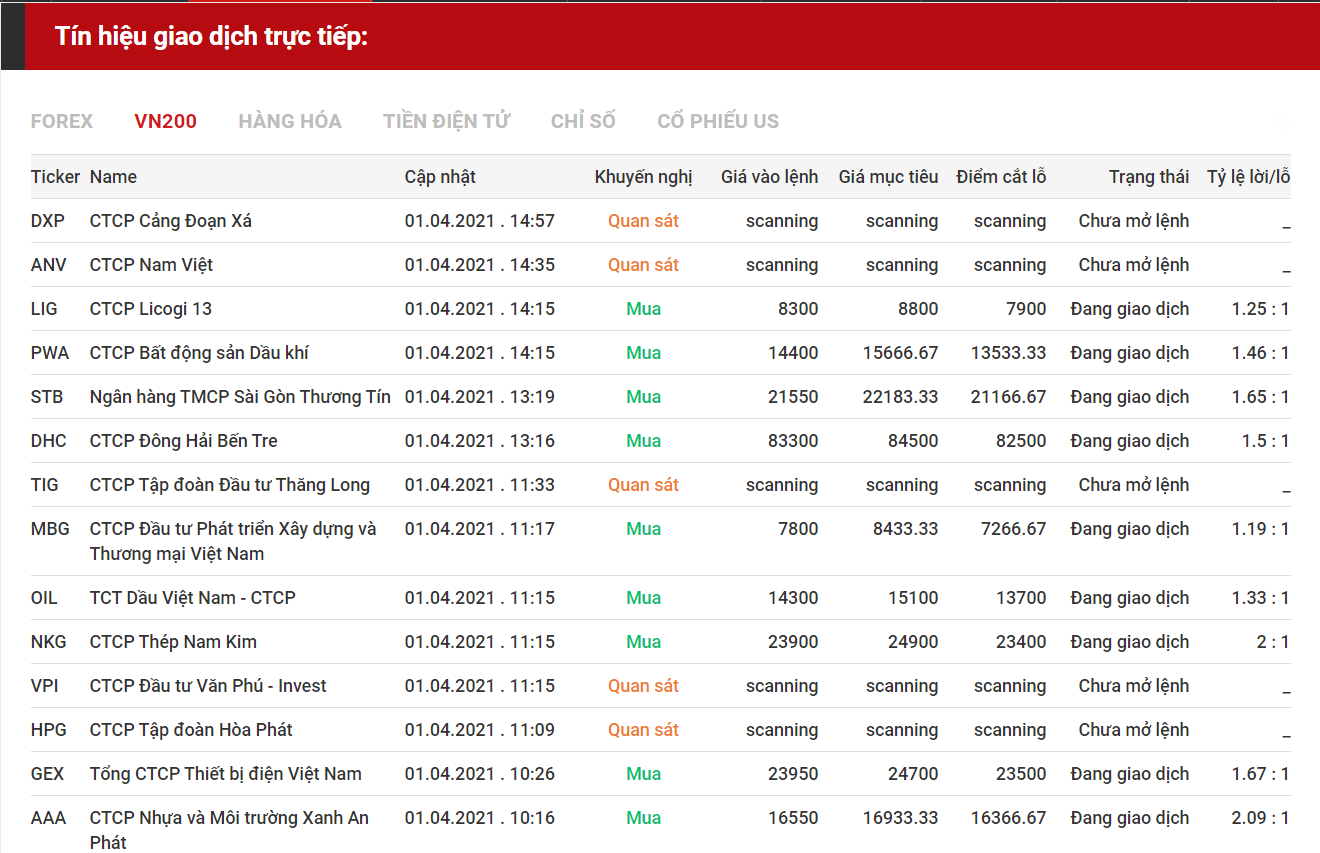The height and width of the screenshot is (853, 1320).
Task: Click the entry price 83300 for DHC
Action: tap(793, 441)
